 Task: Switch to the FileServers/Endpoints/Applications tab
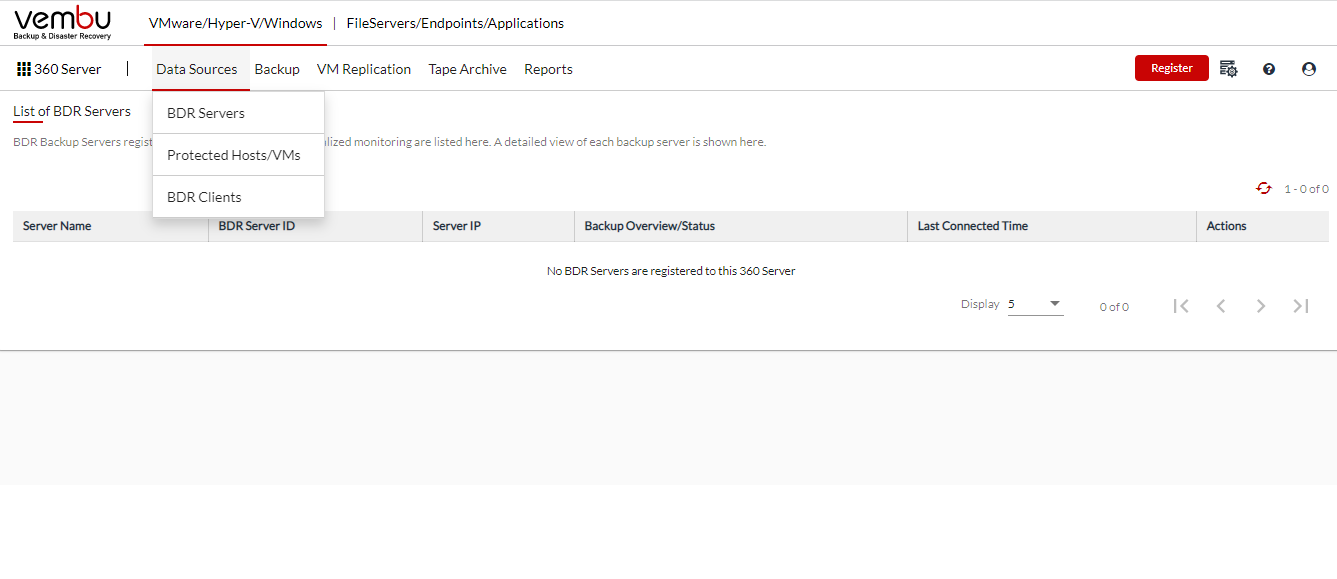(455, 23)
